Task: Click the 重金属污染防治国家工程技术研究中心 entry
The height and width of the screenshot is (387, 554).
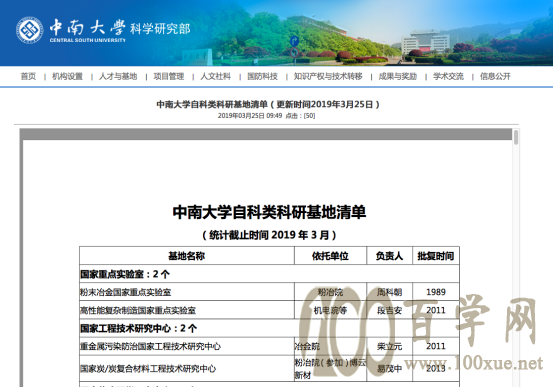Action: point(150,346)
